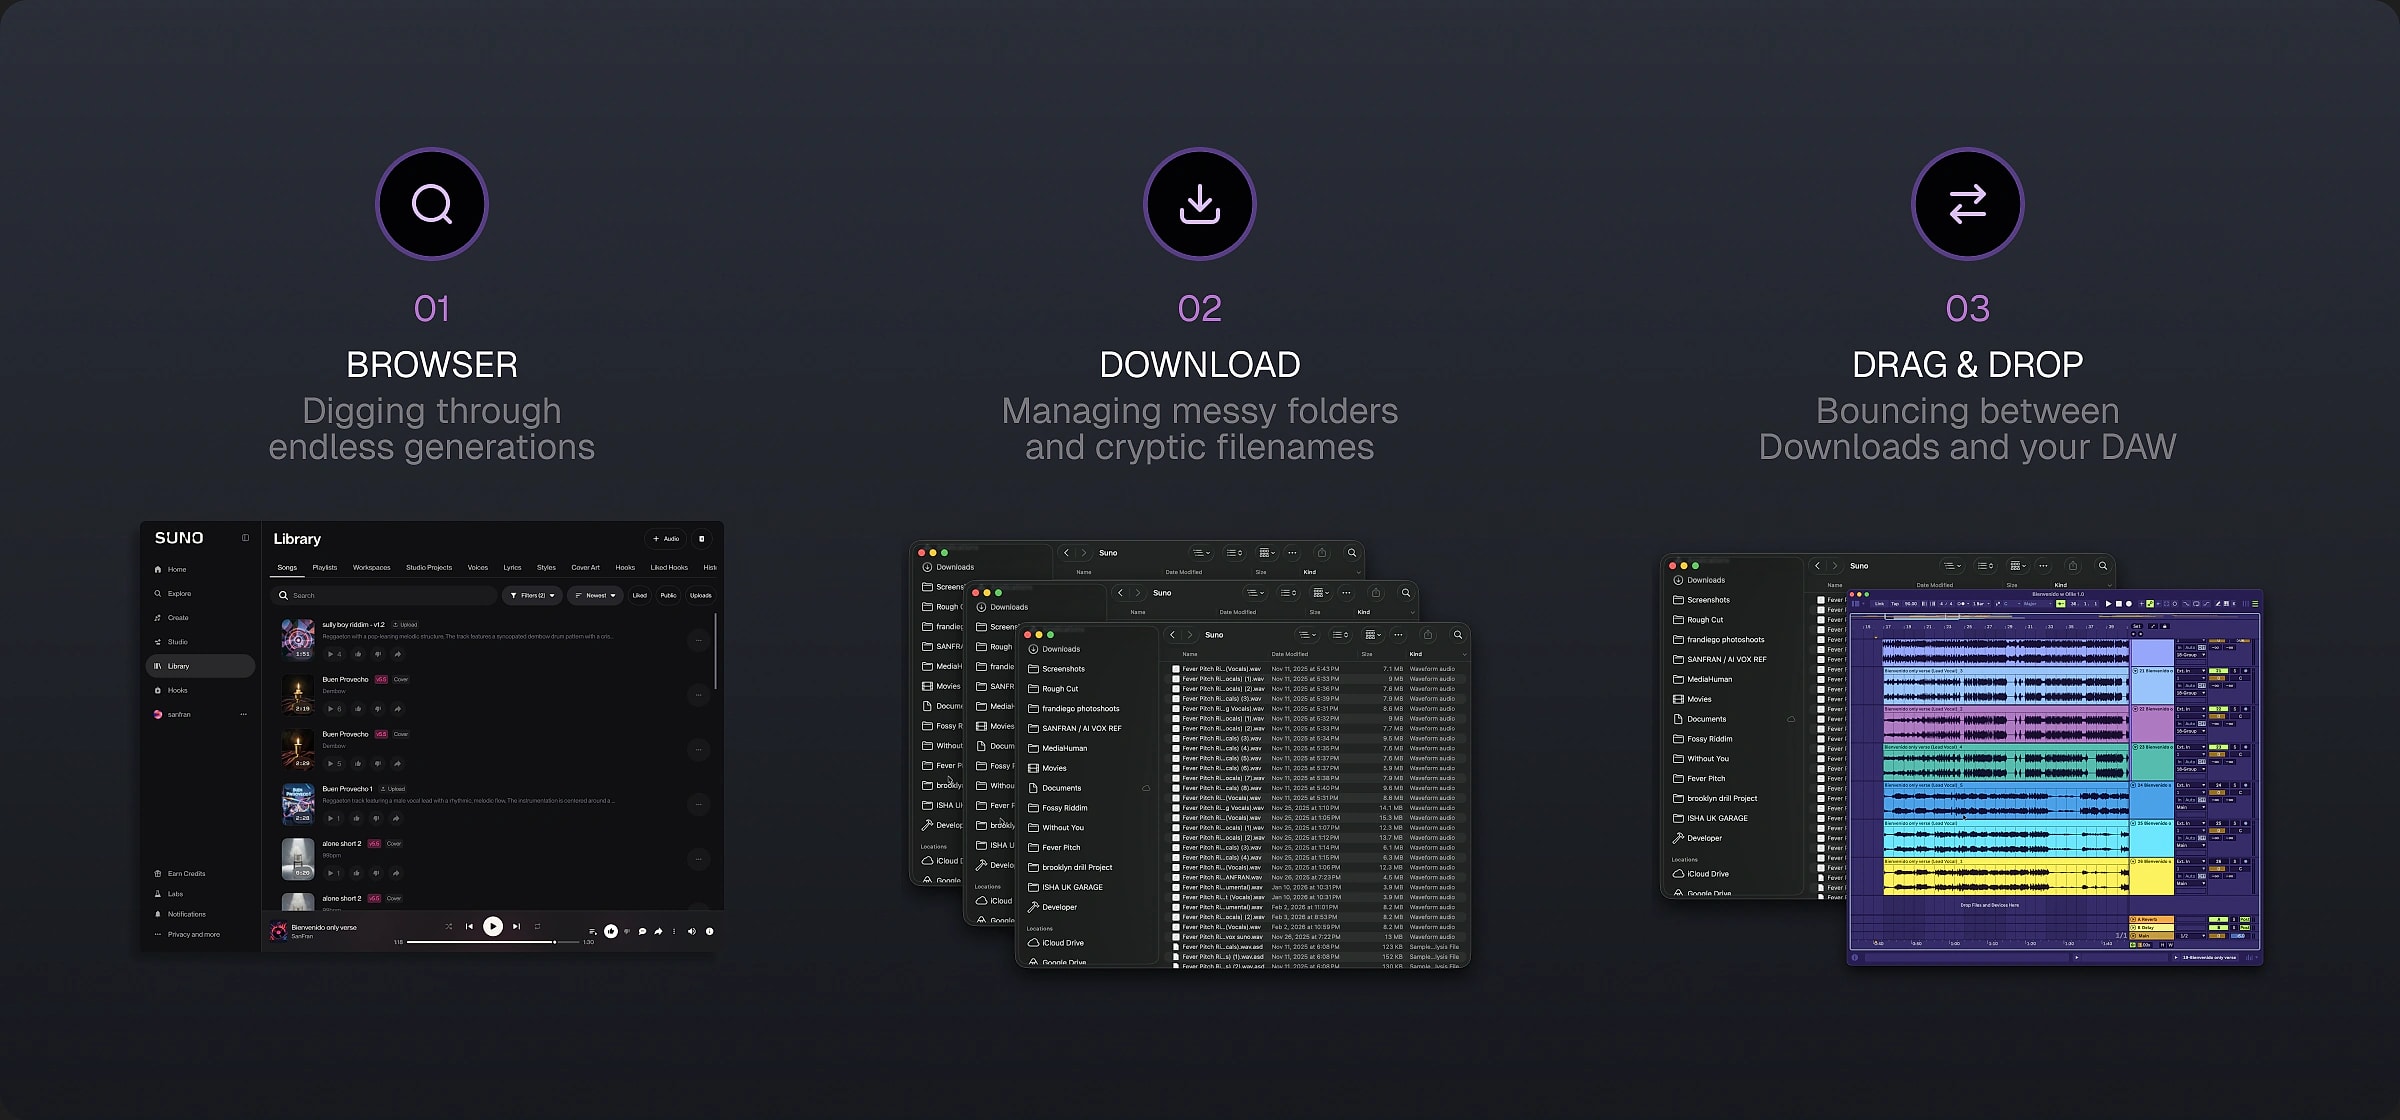
Task: Toggle like on the playing track
Action: (611, 931)
